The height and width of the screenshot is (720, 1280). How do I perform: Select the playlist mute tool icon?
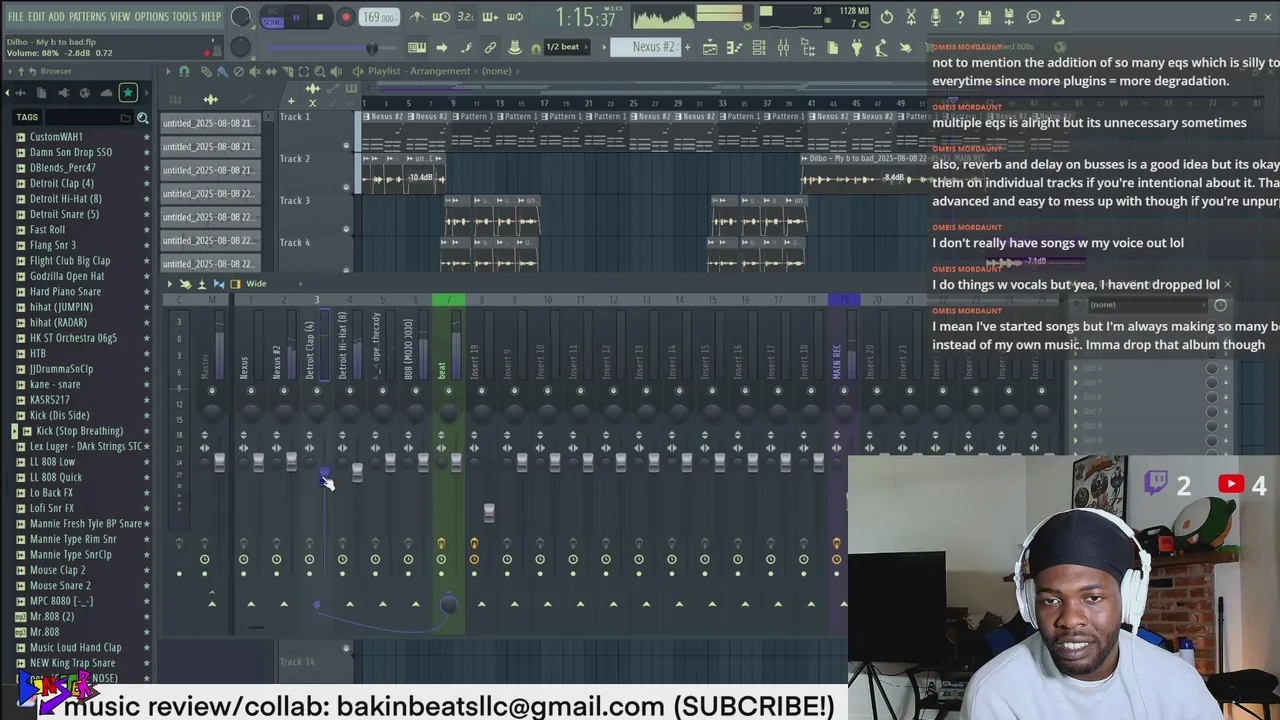click(254, 71)
